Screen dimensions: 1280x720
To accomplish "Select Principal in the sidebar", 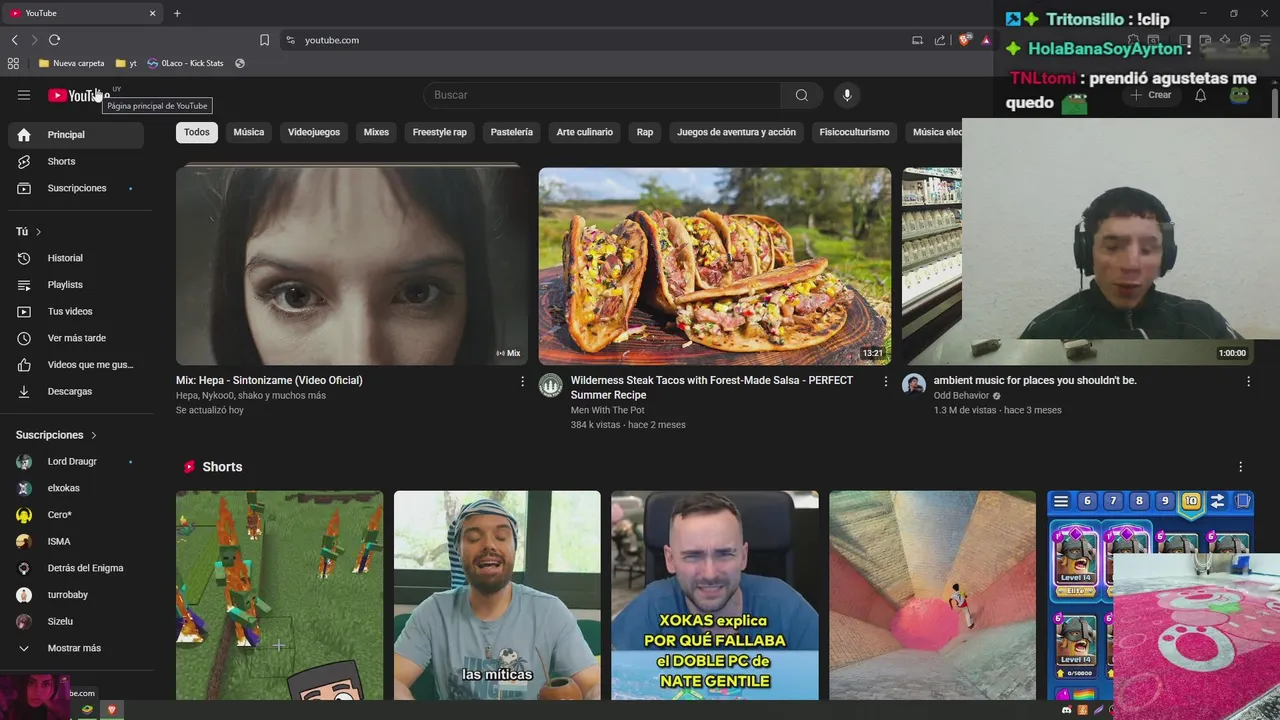I will 76,135.
